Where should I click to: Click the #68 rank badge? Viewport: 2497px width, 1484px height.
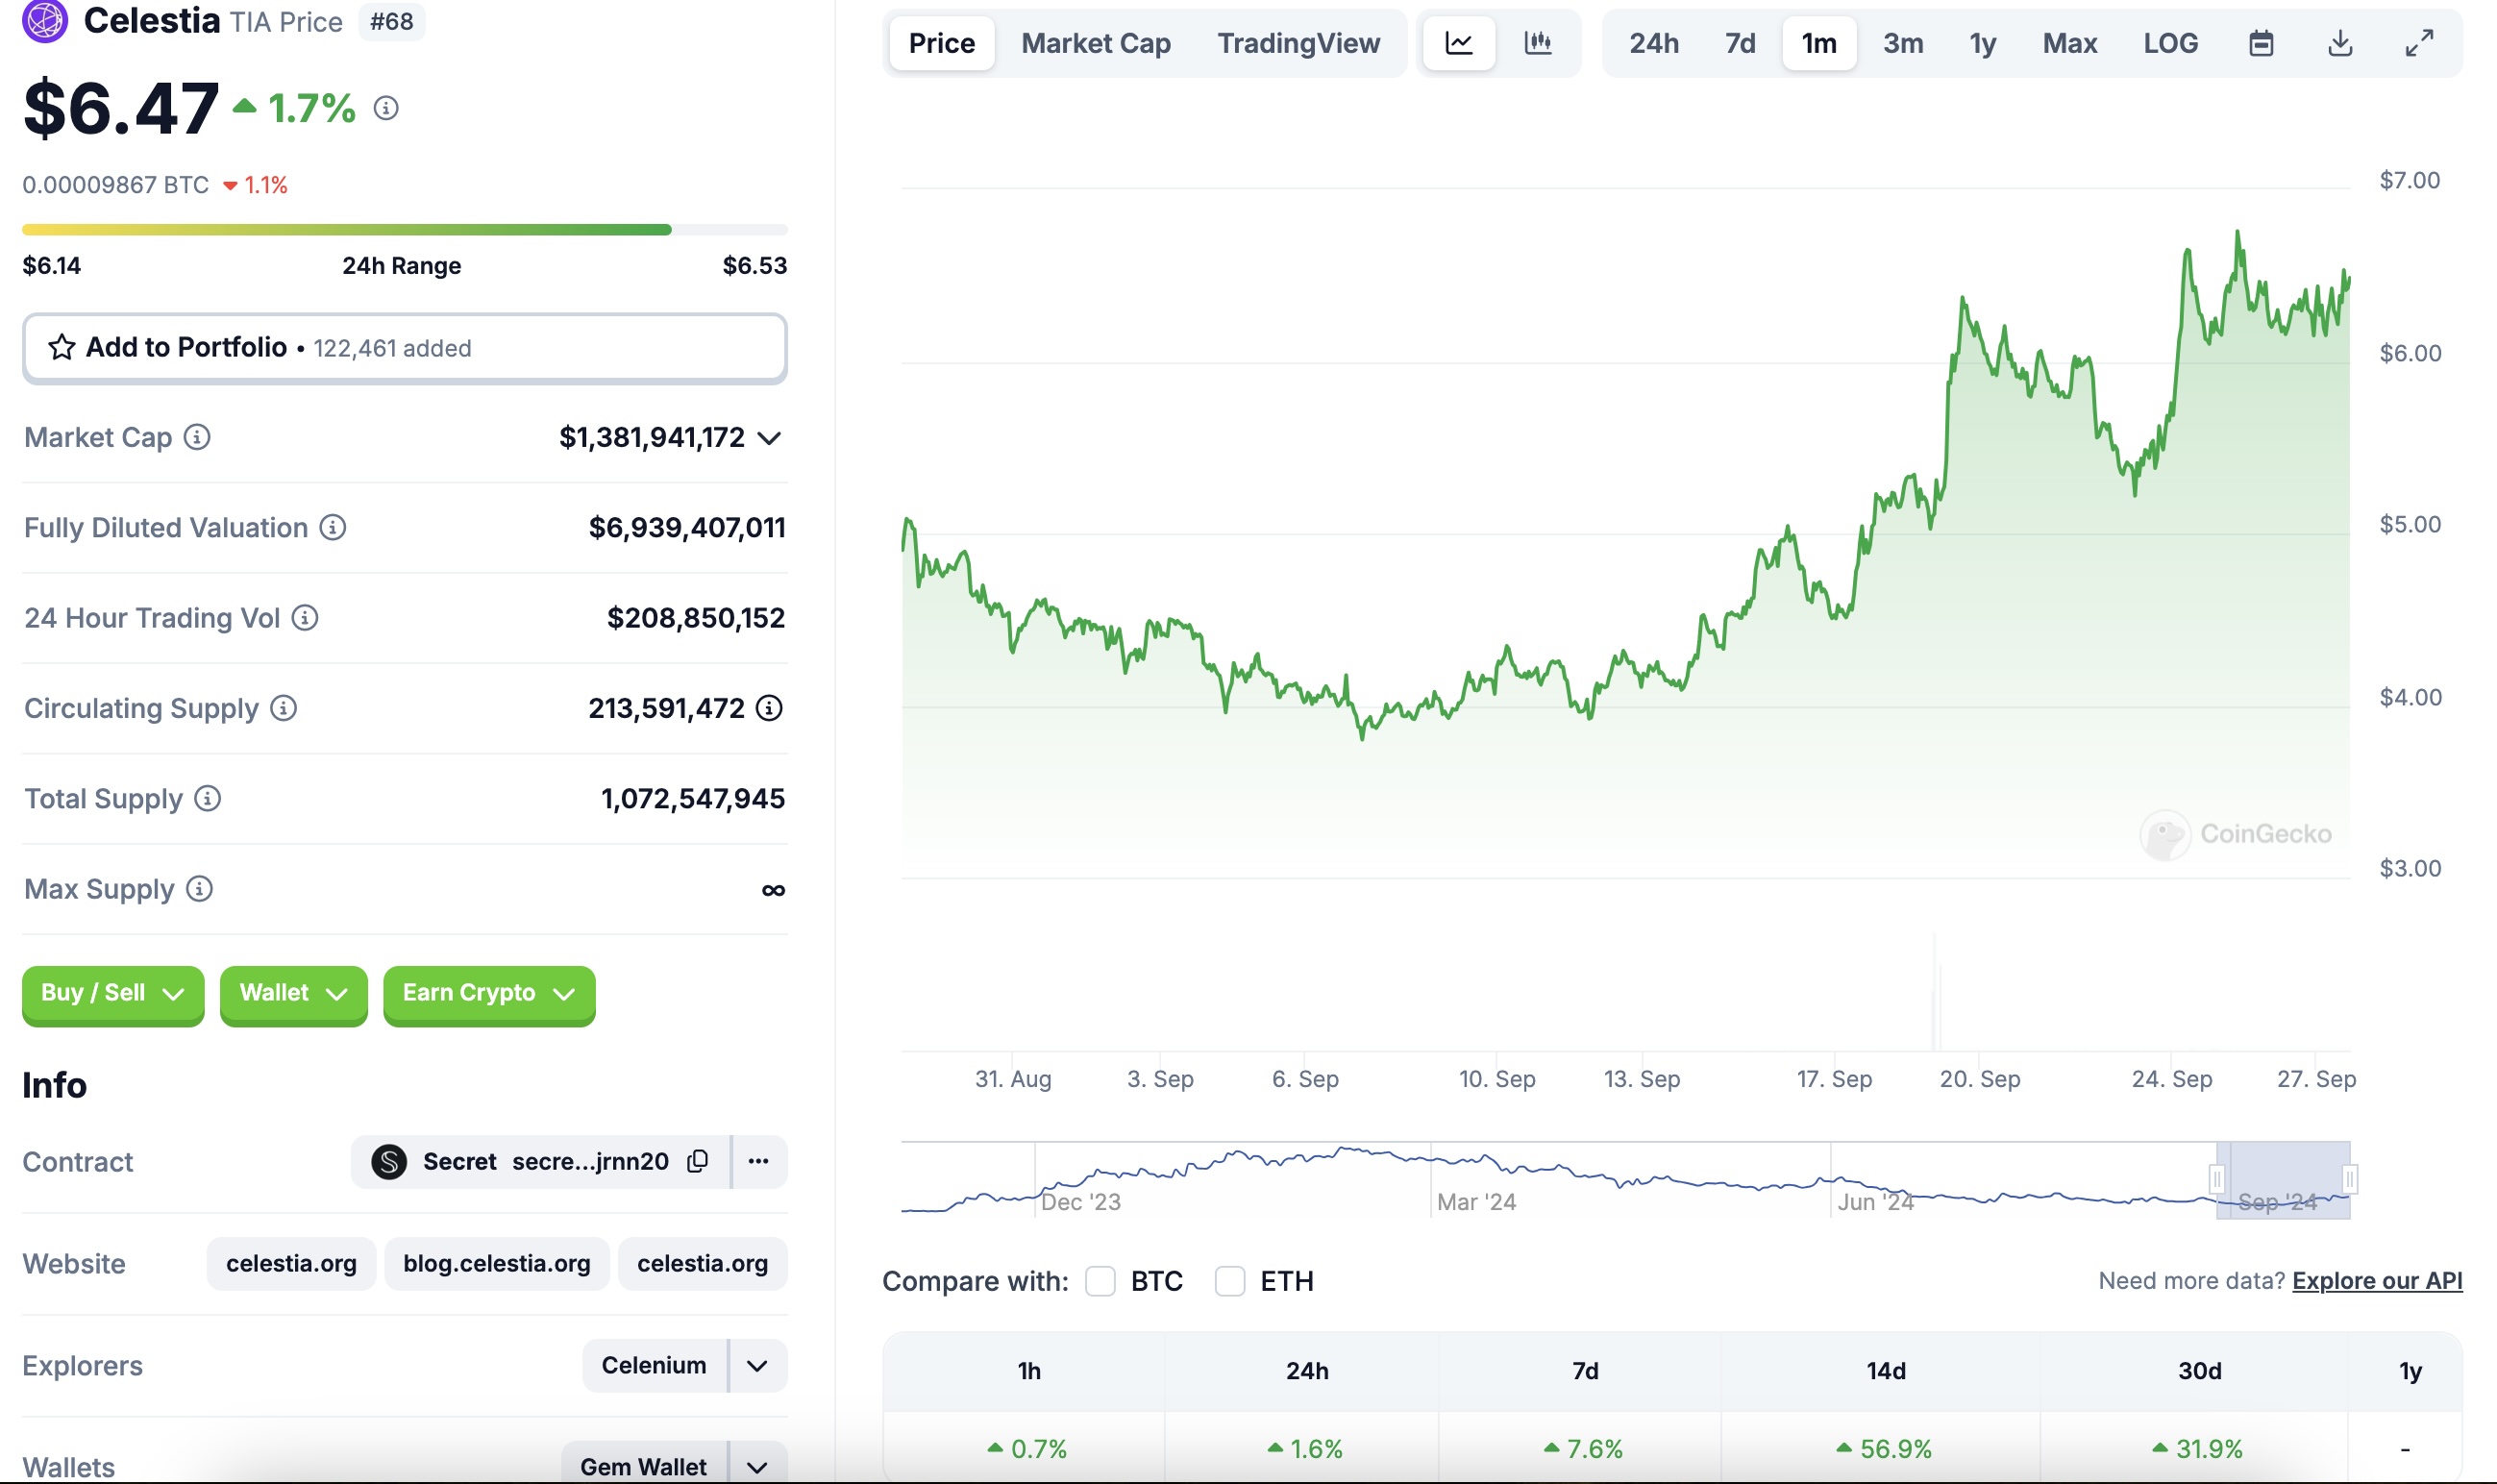392,22
